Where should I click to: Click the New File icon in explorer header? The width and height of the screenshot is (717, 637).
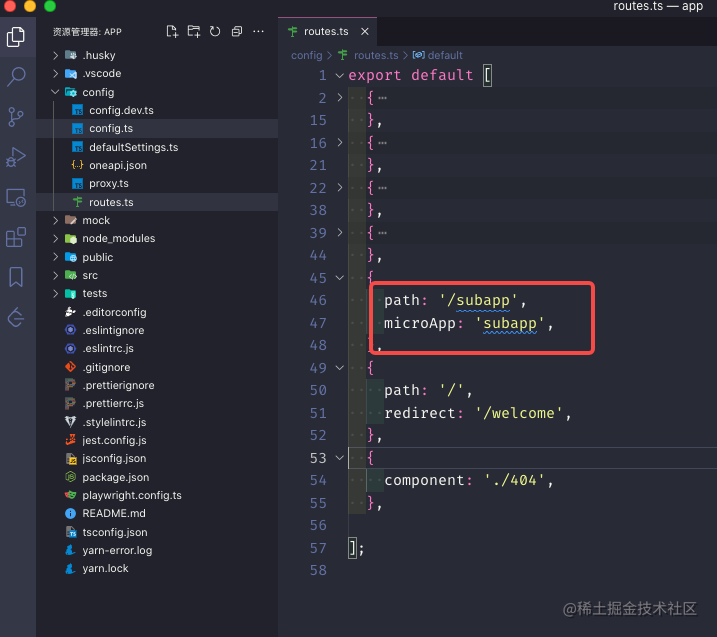172,31
